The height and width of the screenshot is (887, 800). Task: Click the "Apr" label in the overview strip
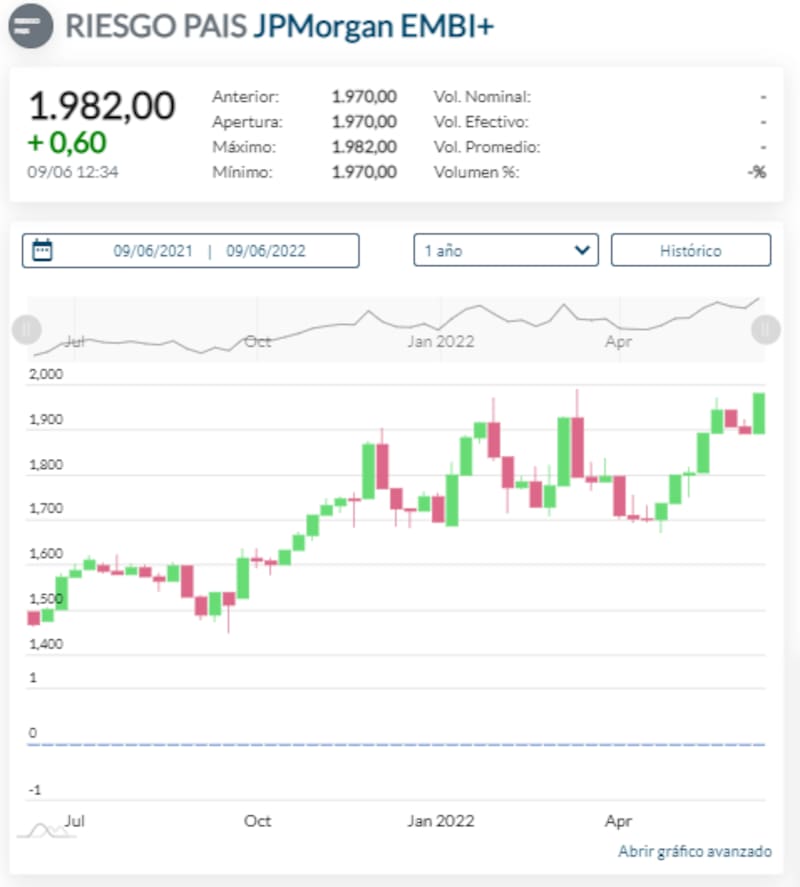(618, 341)
